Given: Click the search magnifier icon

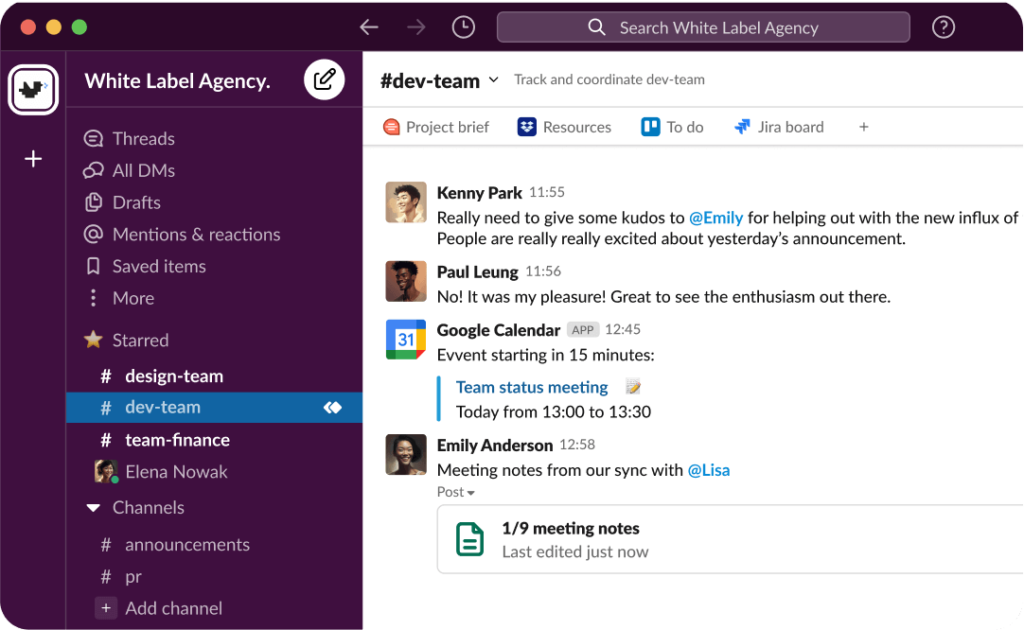Looking at the screenshot, I should pyautogui.click(x=596, y=27).
